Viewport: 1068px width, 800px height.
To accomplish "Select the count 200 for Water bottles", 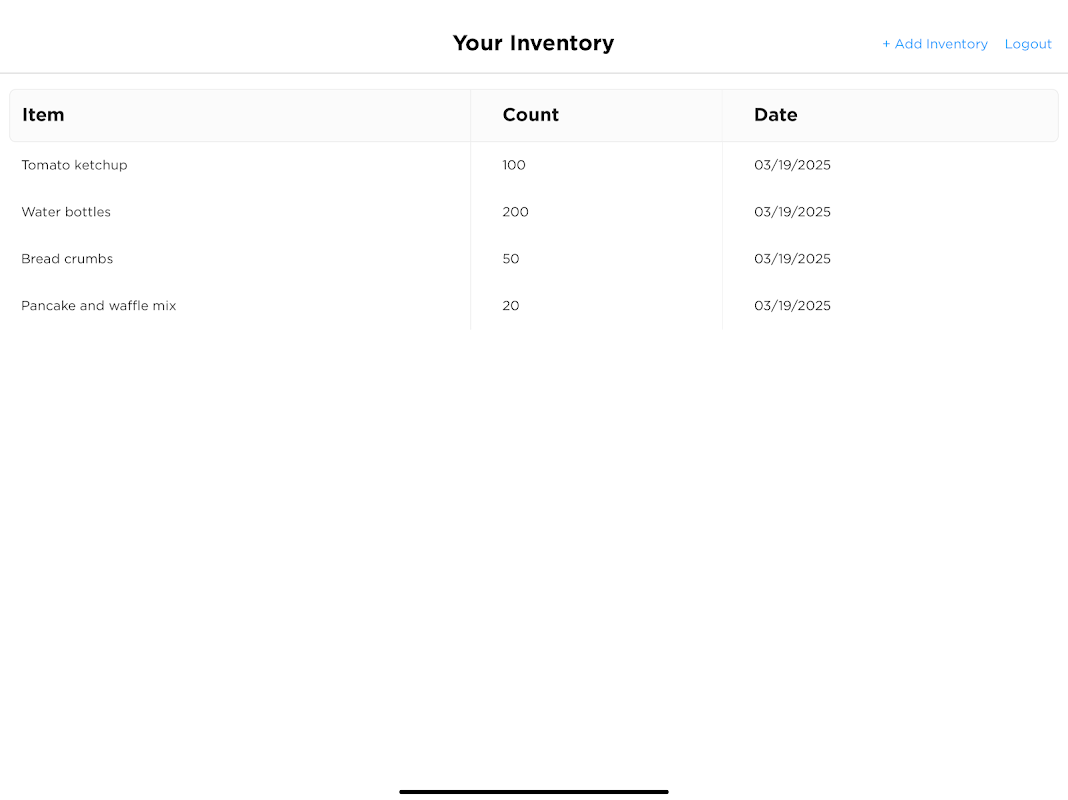I will [515, 212].
